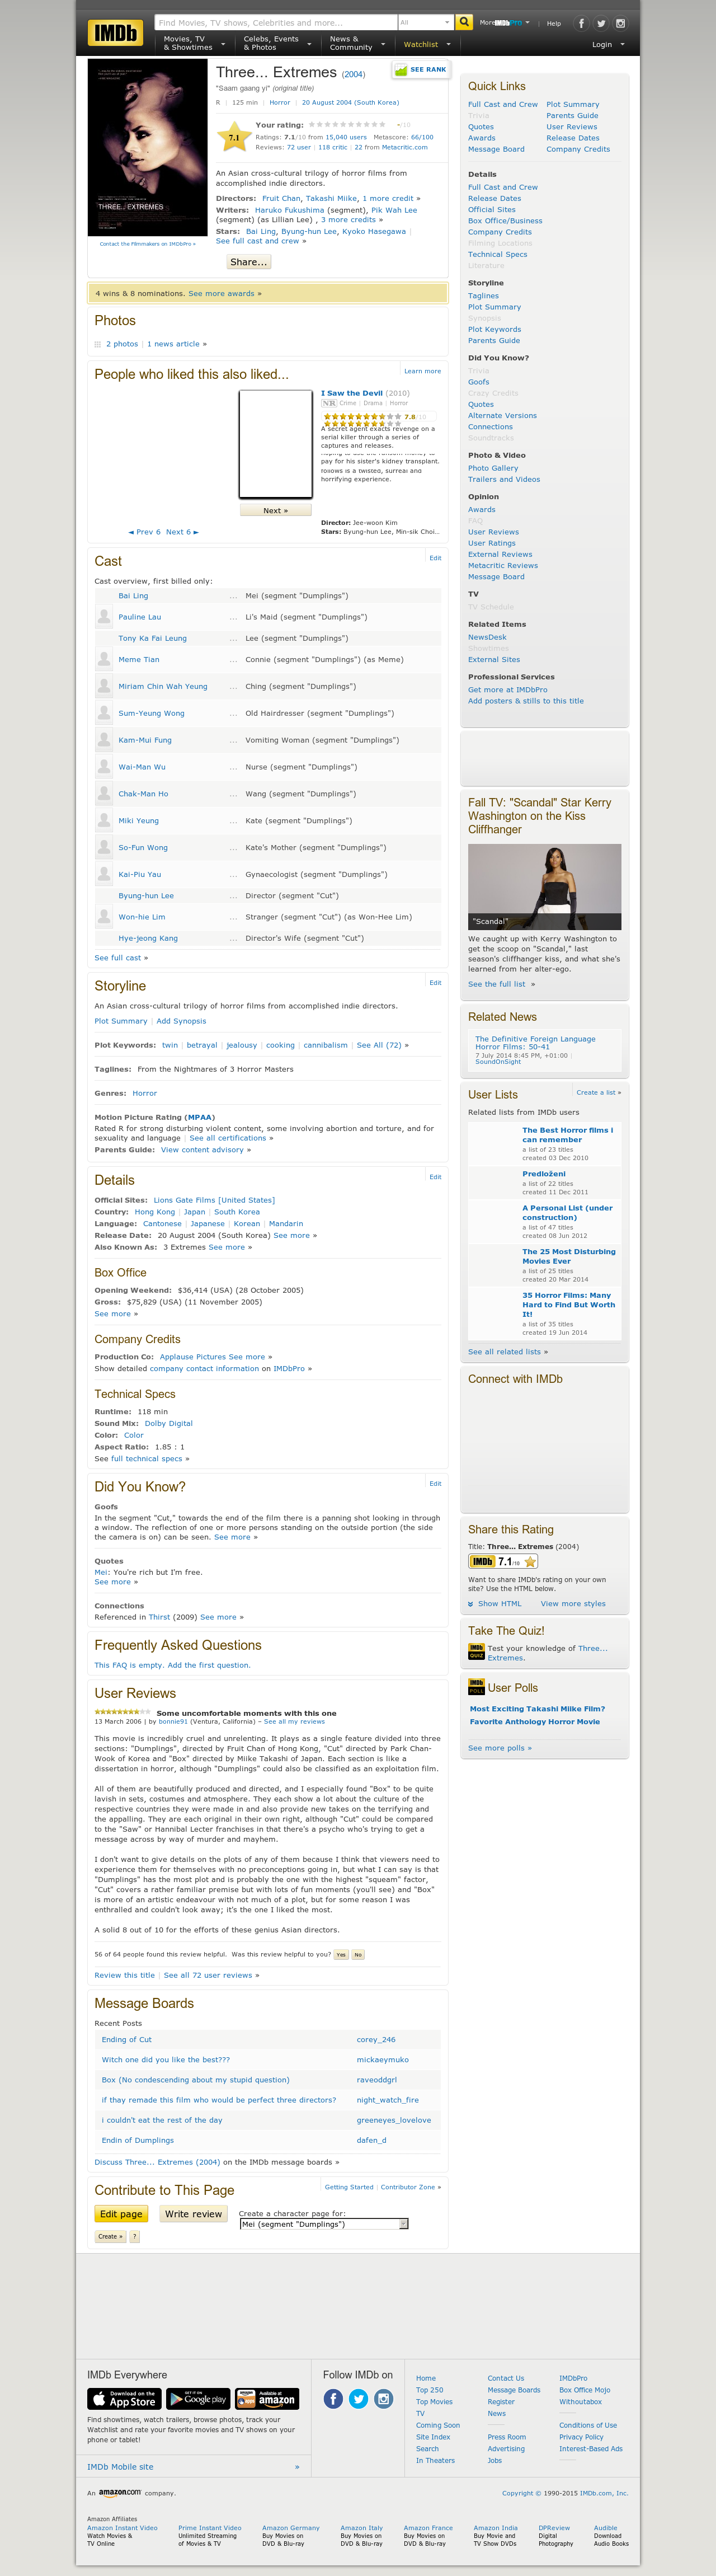Open the IMDb Mobile site link
The width and height of the screenshot is (716, 2576).
[120, 2467]
